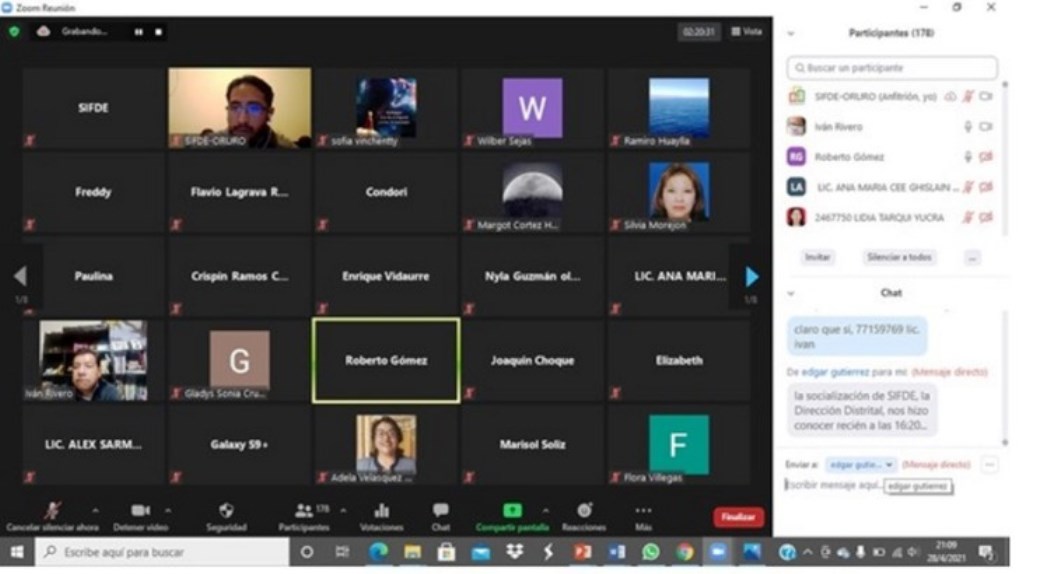Toggle Cancelar silenciar ahora microphone
The width and height of the screenshot is (1057, 574).
[52, 512]
